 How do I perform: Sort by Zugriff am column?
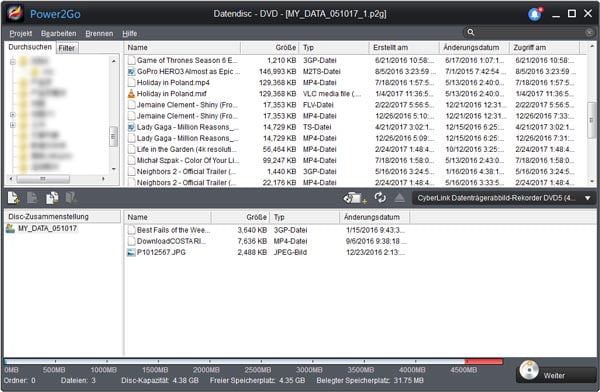(545, 47)
